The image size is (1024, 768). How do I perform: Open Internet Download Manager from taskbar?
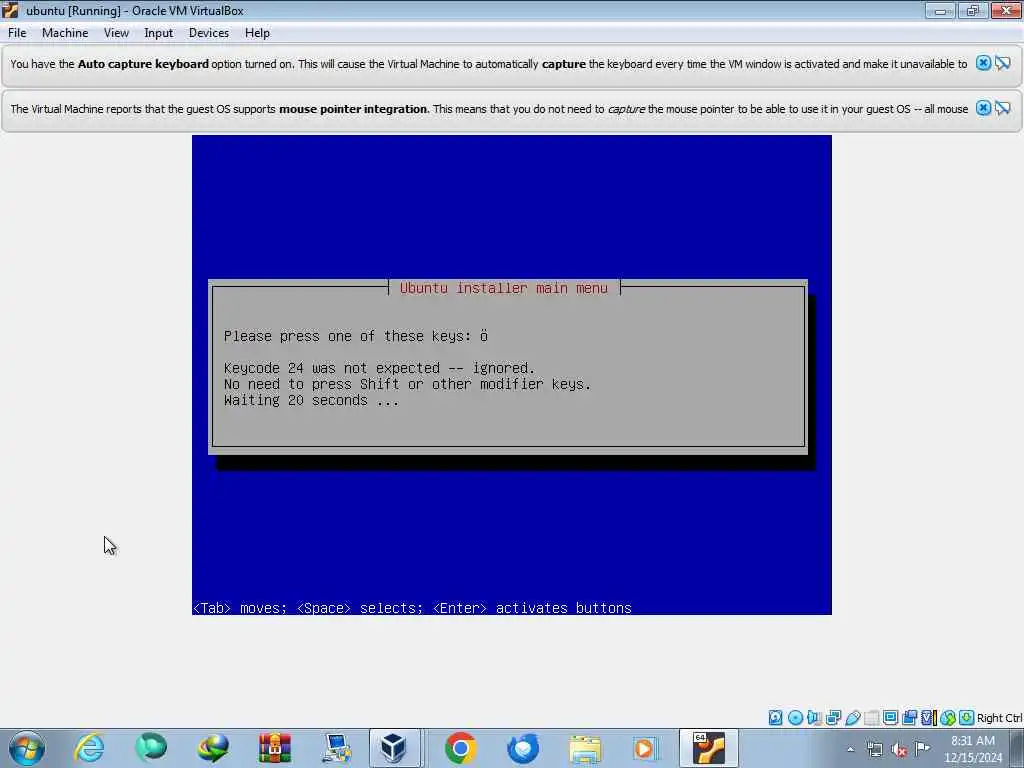point(213,748)
